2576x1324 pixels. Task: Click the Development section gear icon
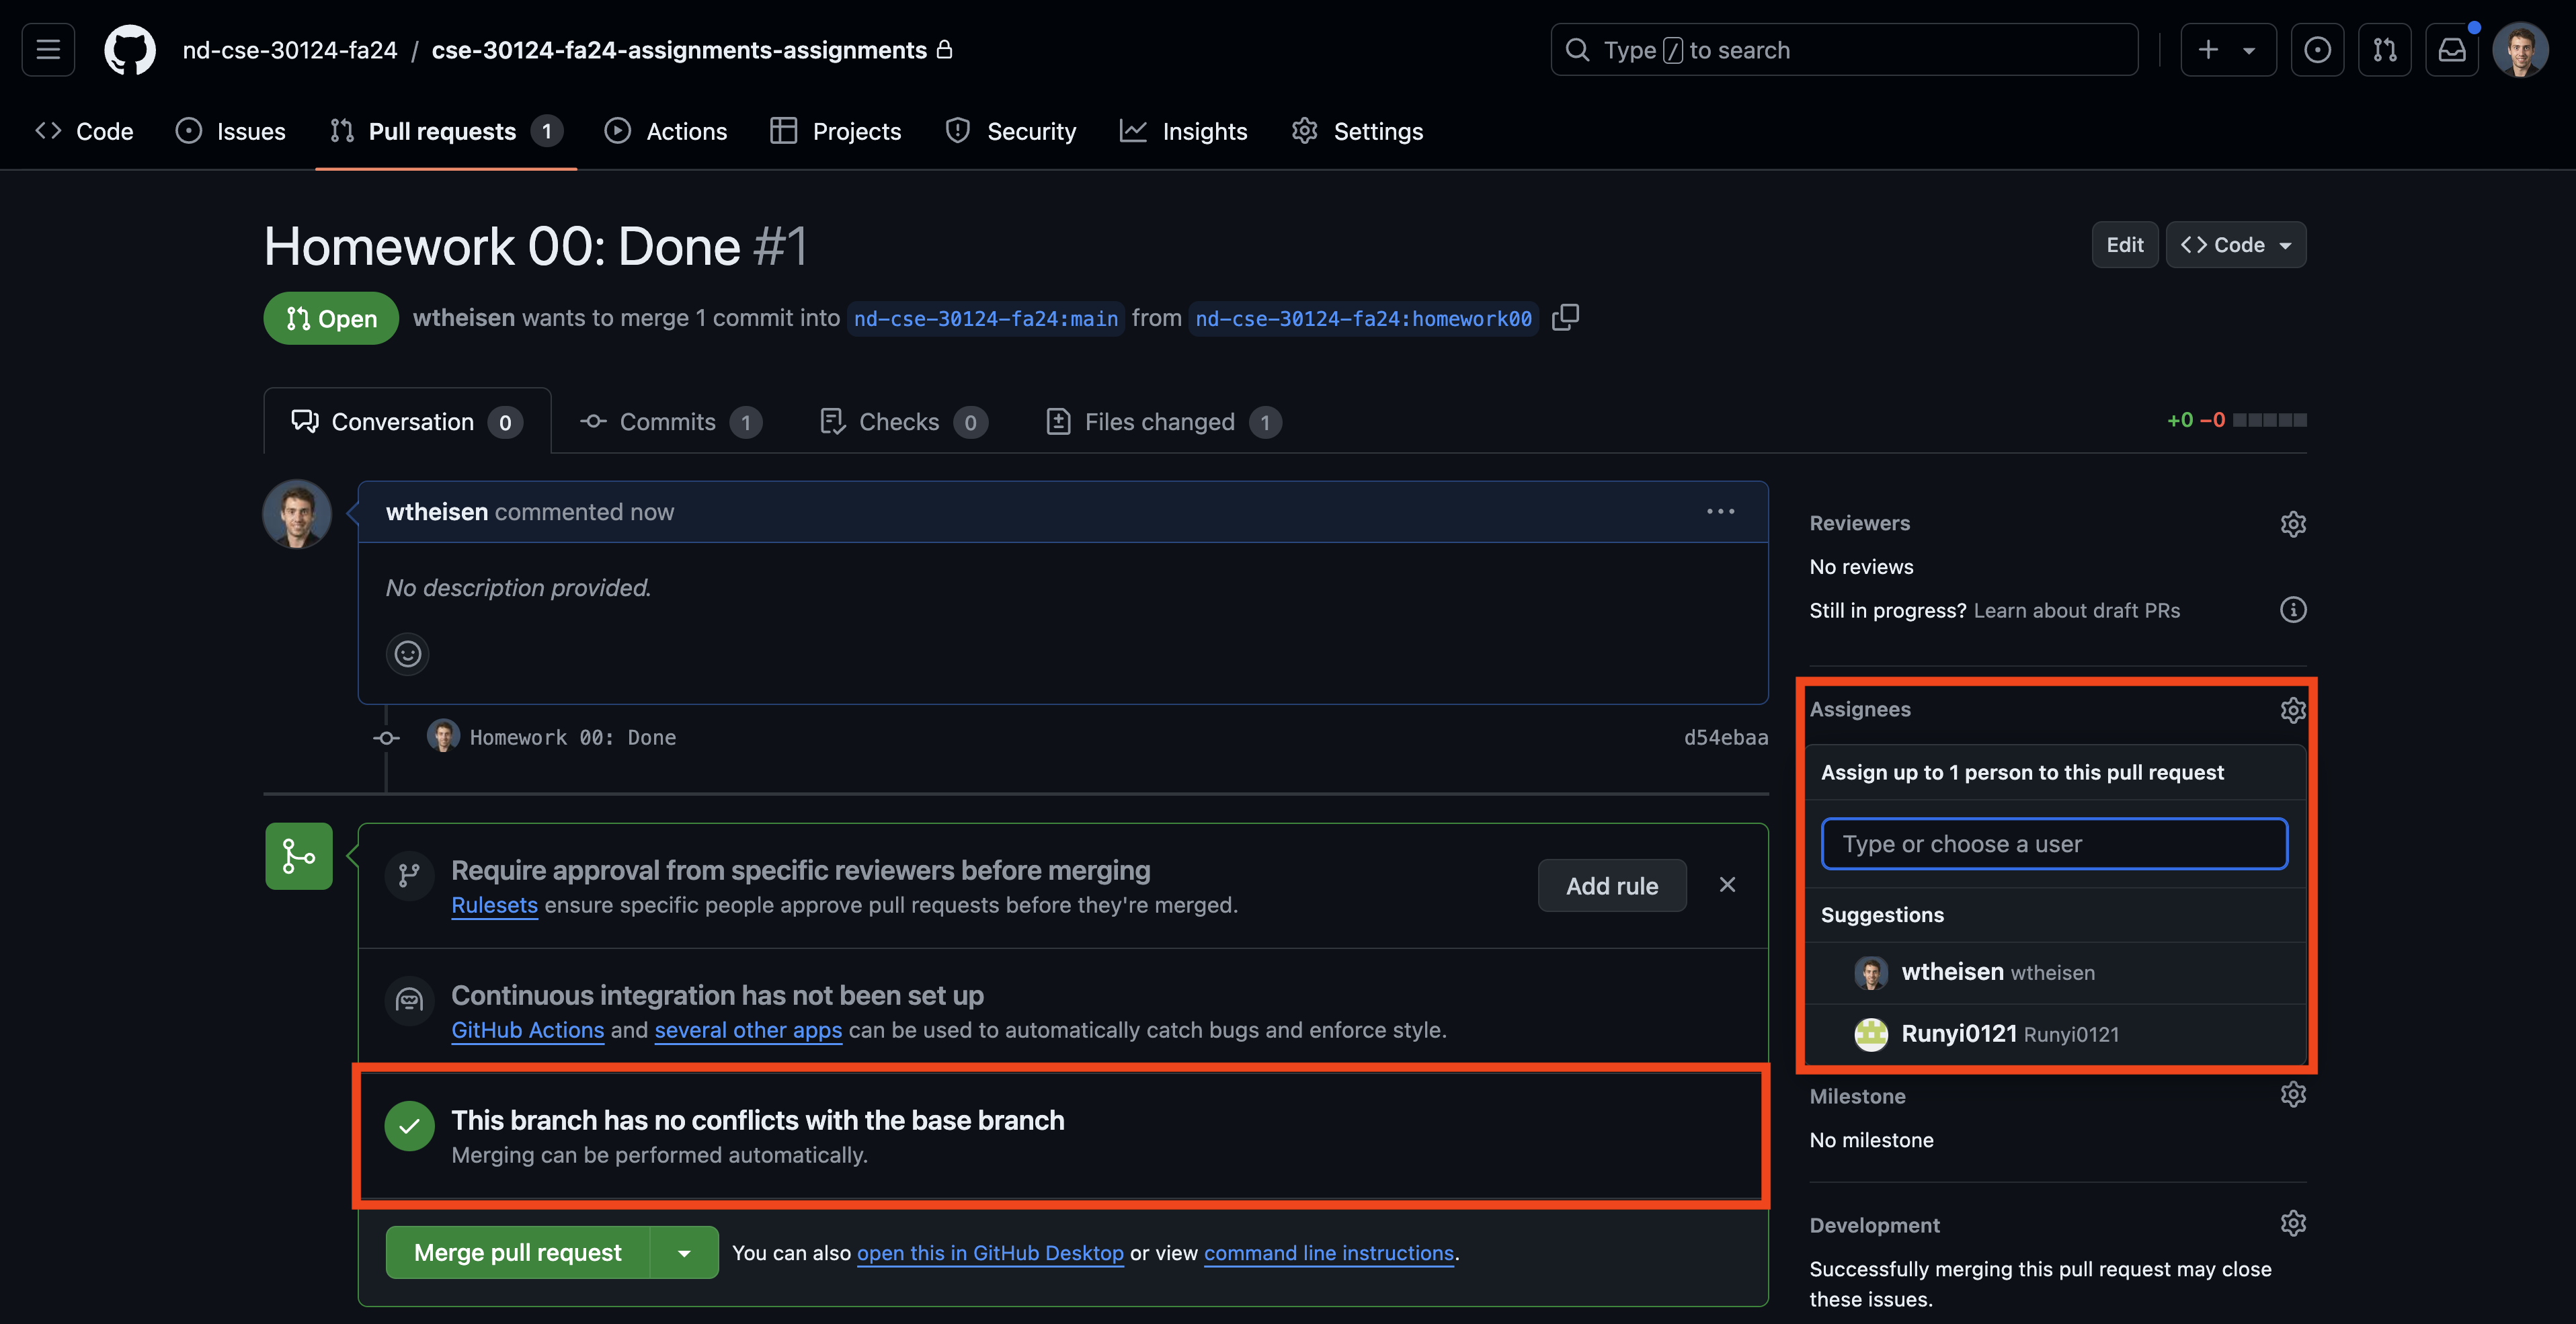coord(2292,1224)
